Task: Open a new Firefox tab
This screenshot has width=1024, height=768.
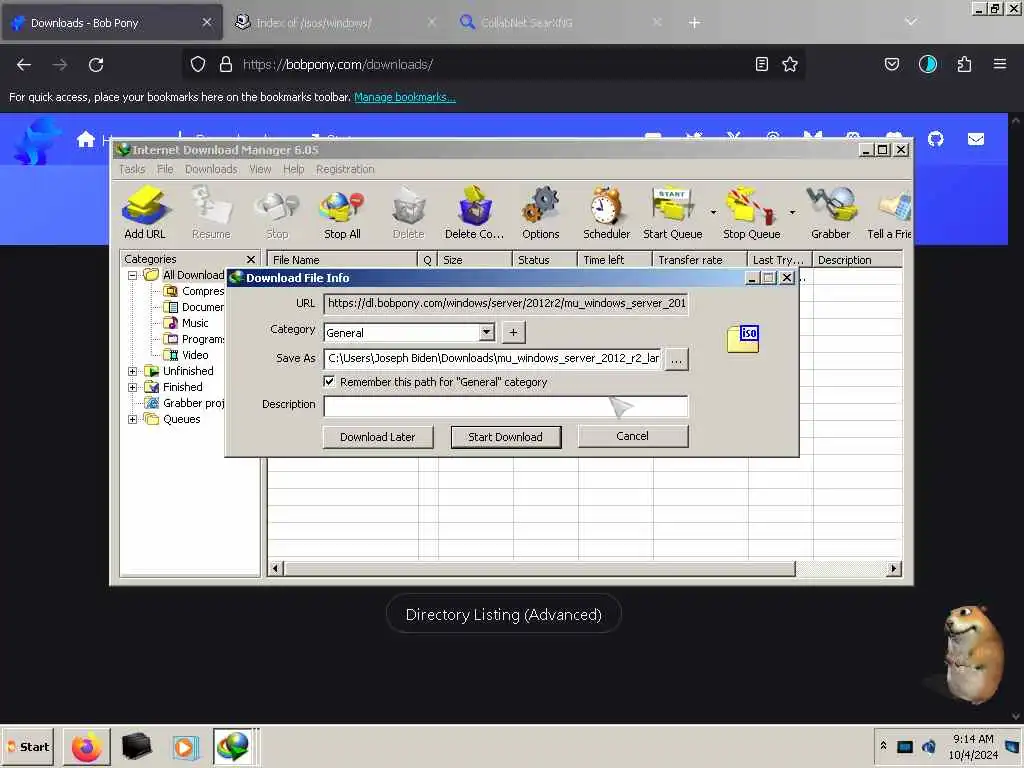Action: [694, 23]
